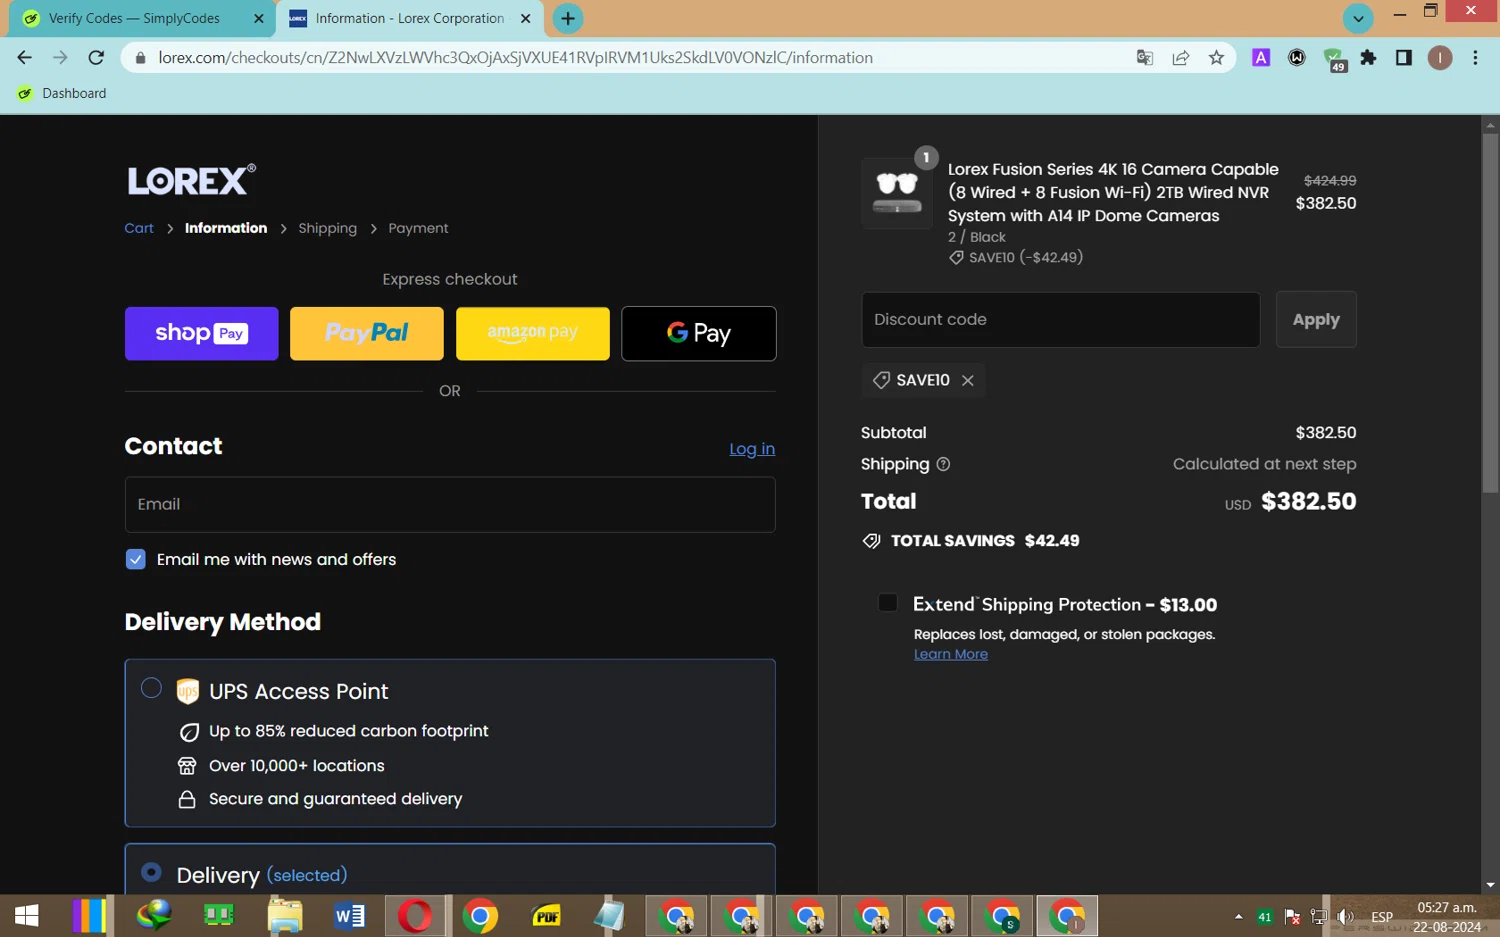Open File Explorer from taskbar
The image size is (1500, 937).
(285, 916)
